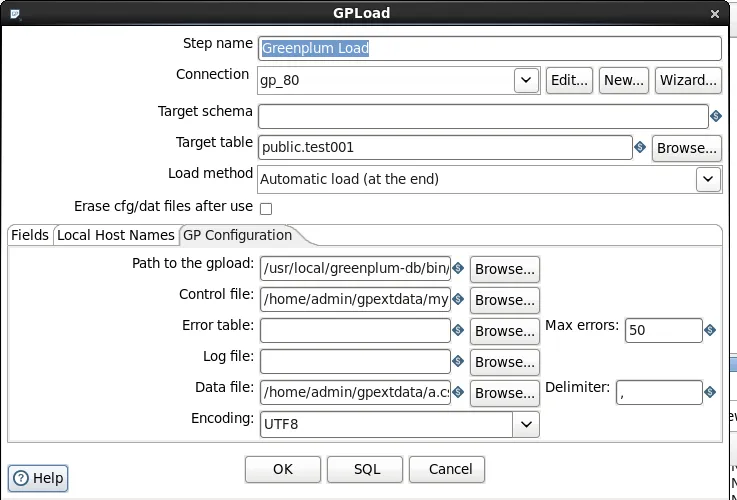Browse for the Data file
Image resolution: width=737 pixels, height=500 pixels.
click(505, 393)
